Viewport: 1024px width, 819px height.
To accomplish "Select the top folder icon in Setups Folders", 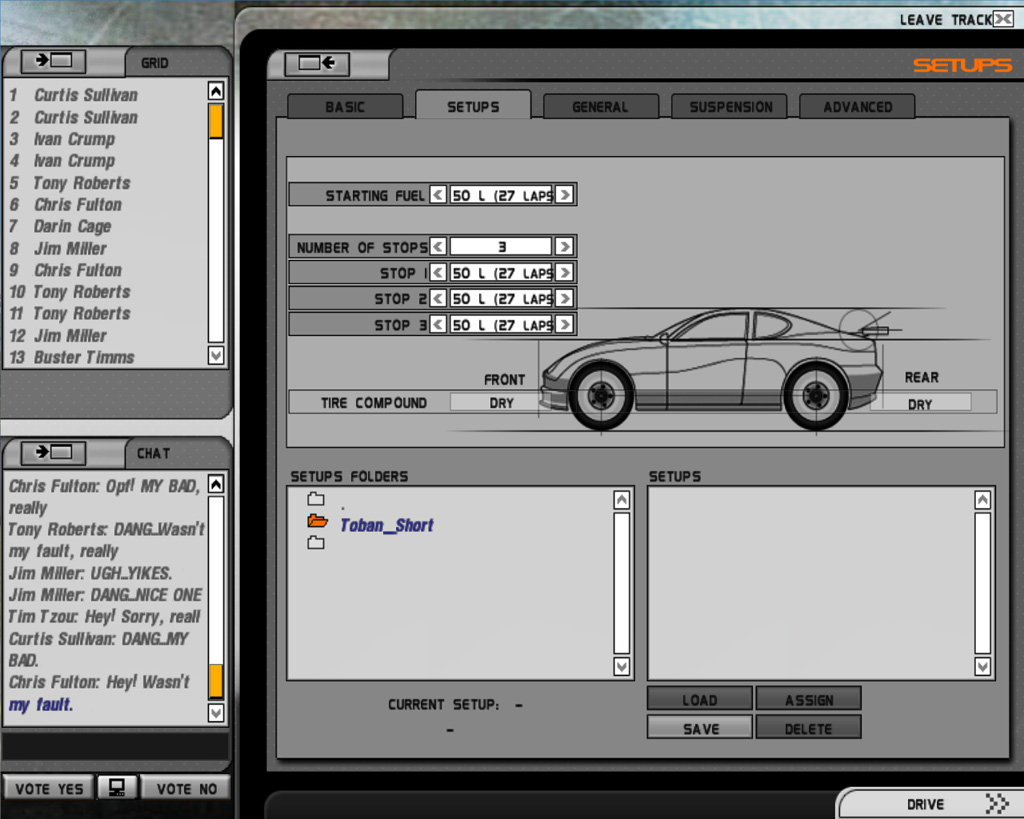I will click(316, 499).
